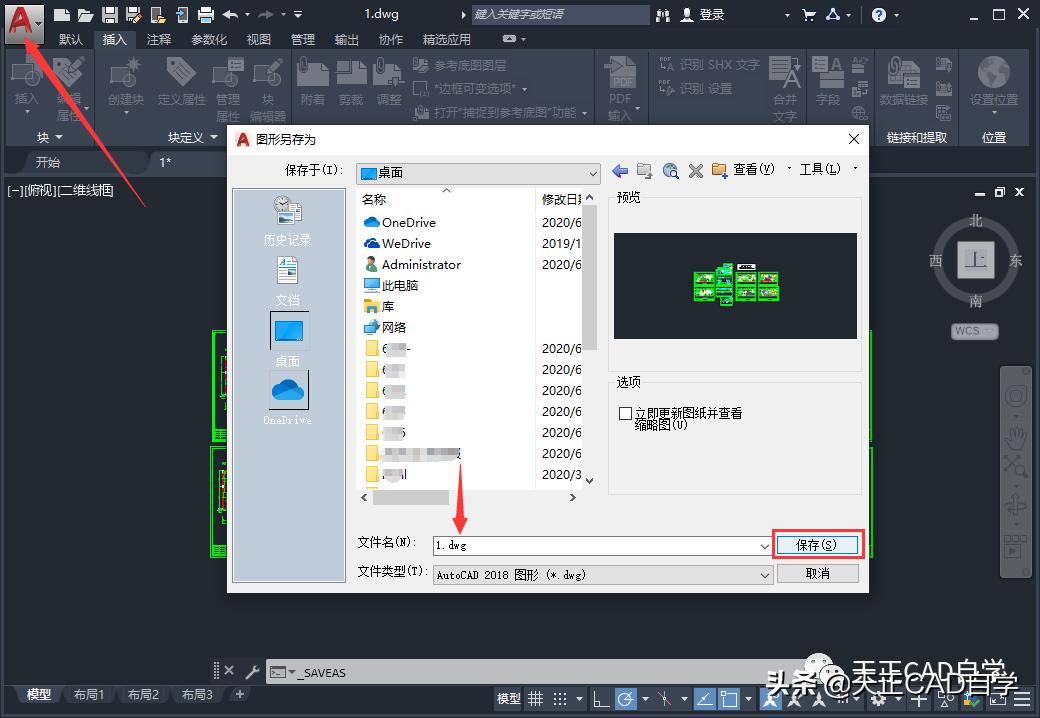Toggle grid display in status bar
The height and width of the screenshot is (718, 1040).
pos(534,698)
